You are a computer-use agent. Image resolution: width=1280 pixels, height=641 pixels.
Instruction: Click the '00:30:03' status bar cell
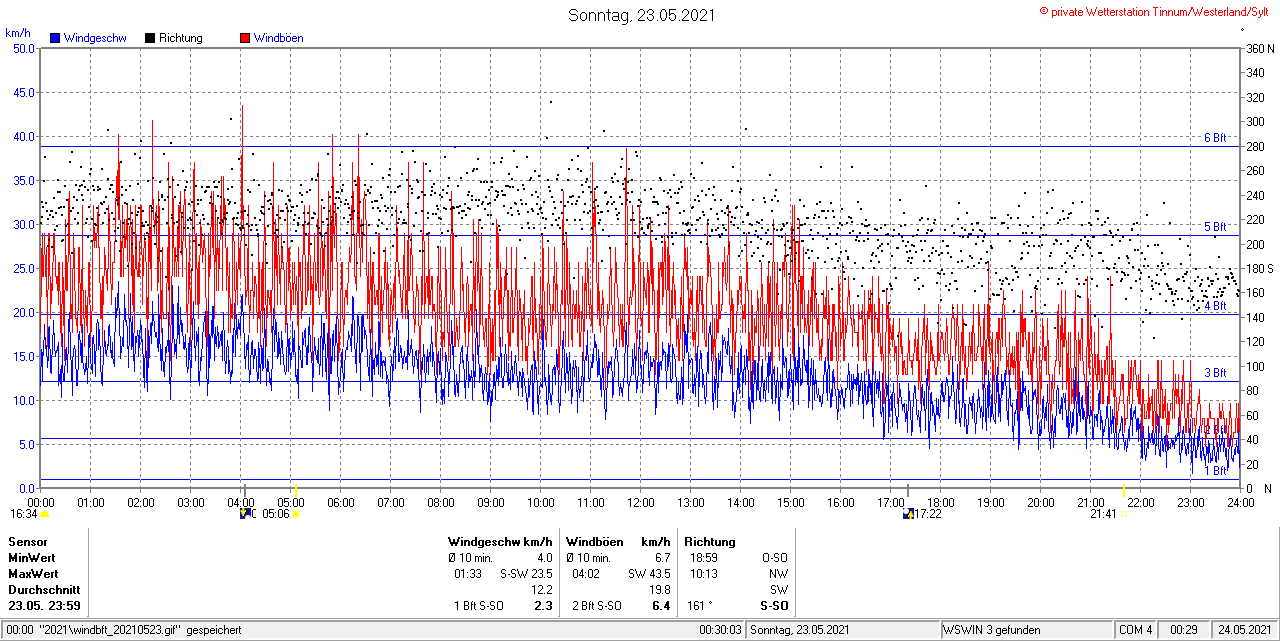click(x=721, y=630)
